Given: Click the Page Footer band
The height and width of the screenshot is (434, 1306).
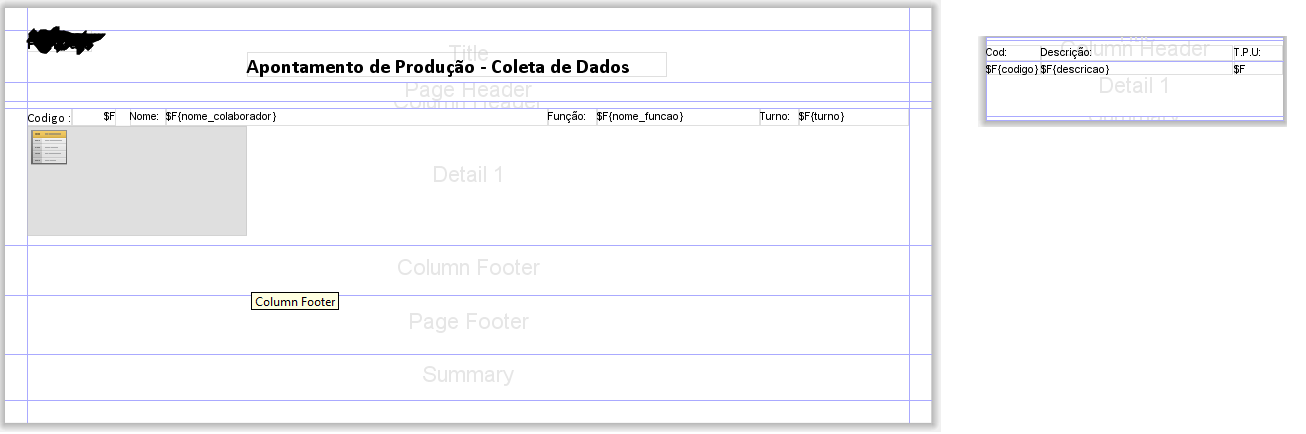Looking at the screenshot, I should 468,323.
